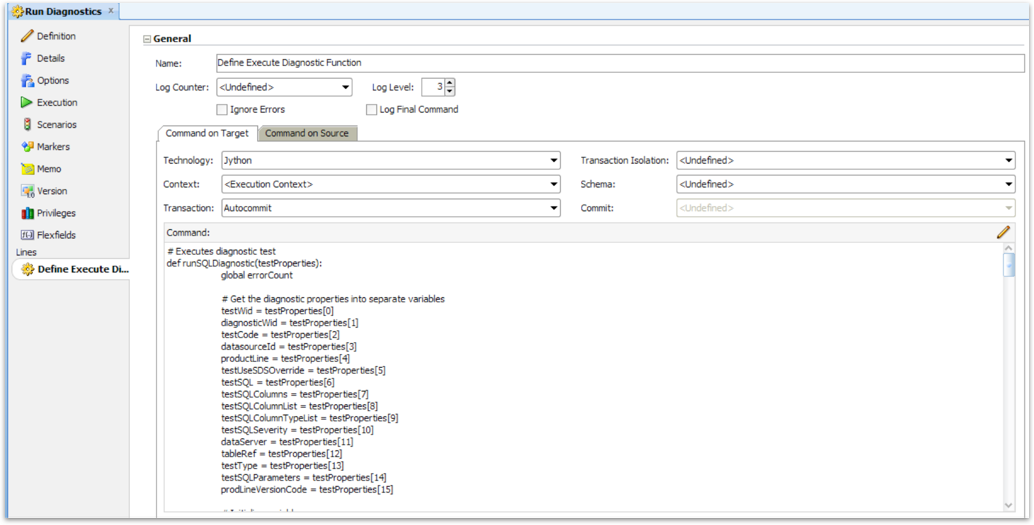This screenshot has width=1034, height=525.
Task: Click the command area vertical scrollbar
Action: pyautogui.click(x=1009, y=377)
